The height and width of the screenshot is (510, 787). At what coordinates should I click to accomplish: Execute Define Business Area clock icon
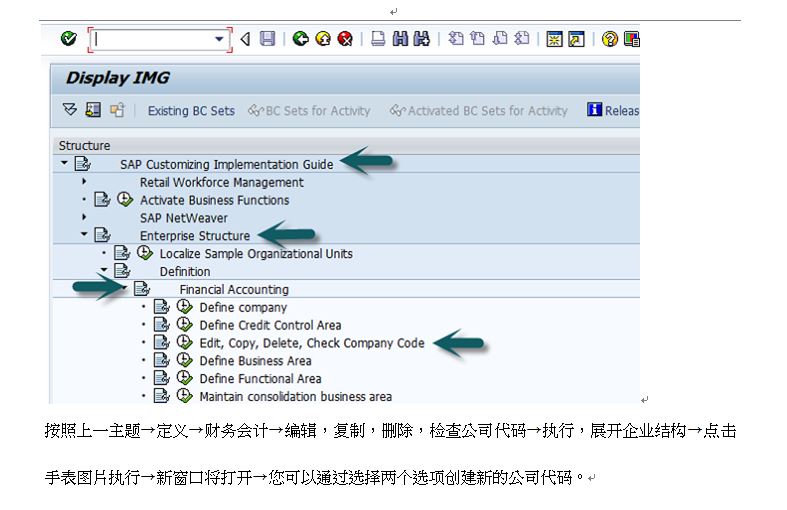(x=185, y=360)
